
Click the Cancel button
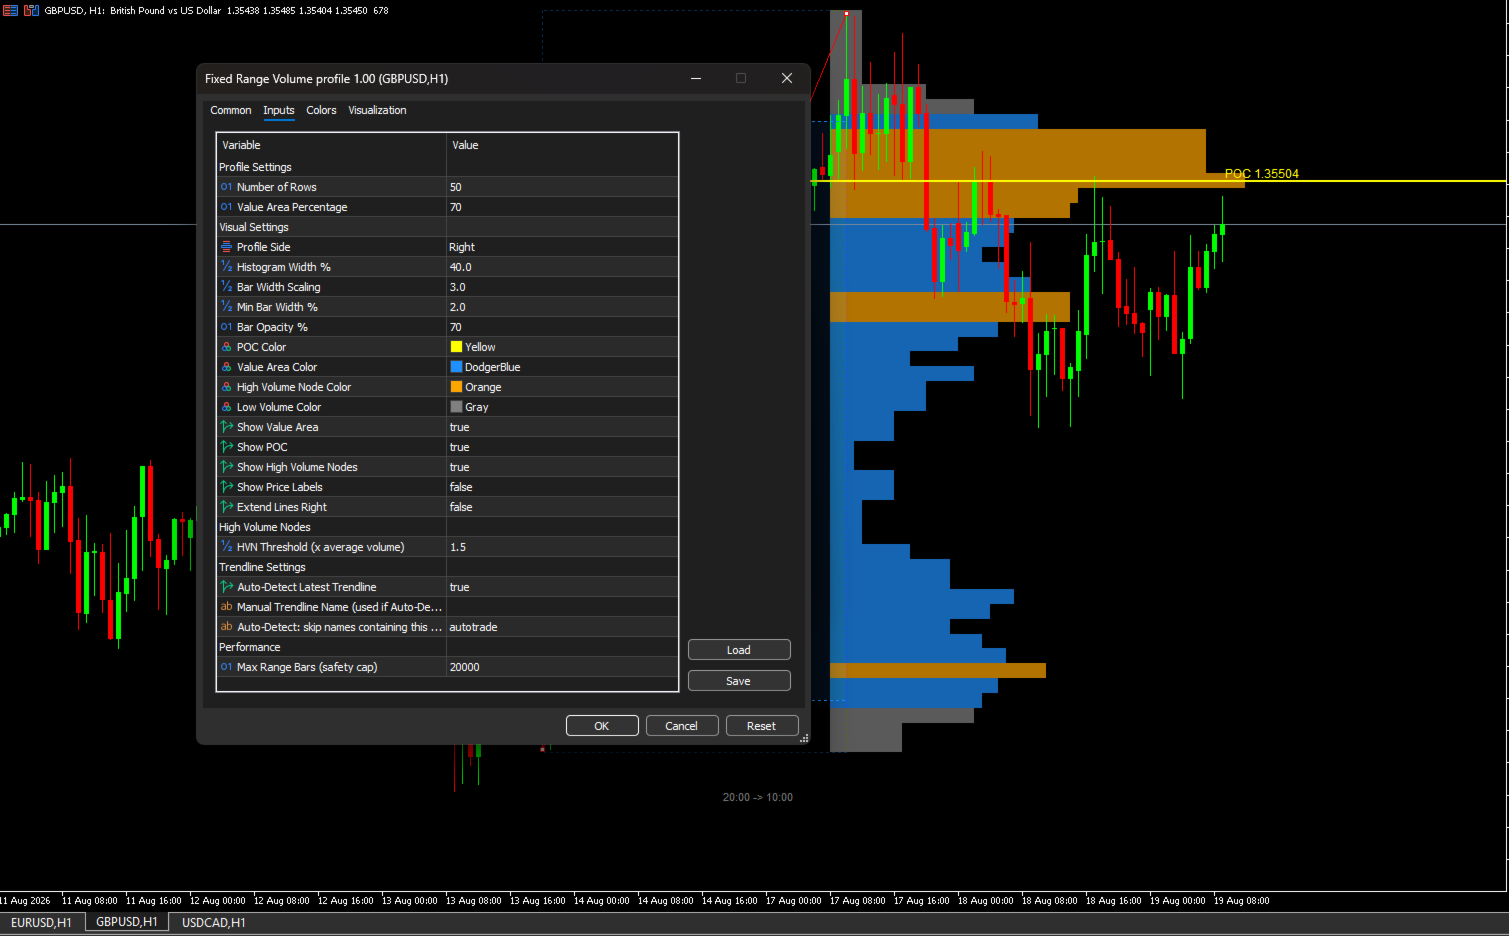click(682, 726)
